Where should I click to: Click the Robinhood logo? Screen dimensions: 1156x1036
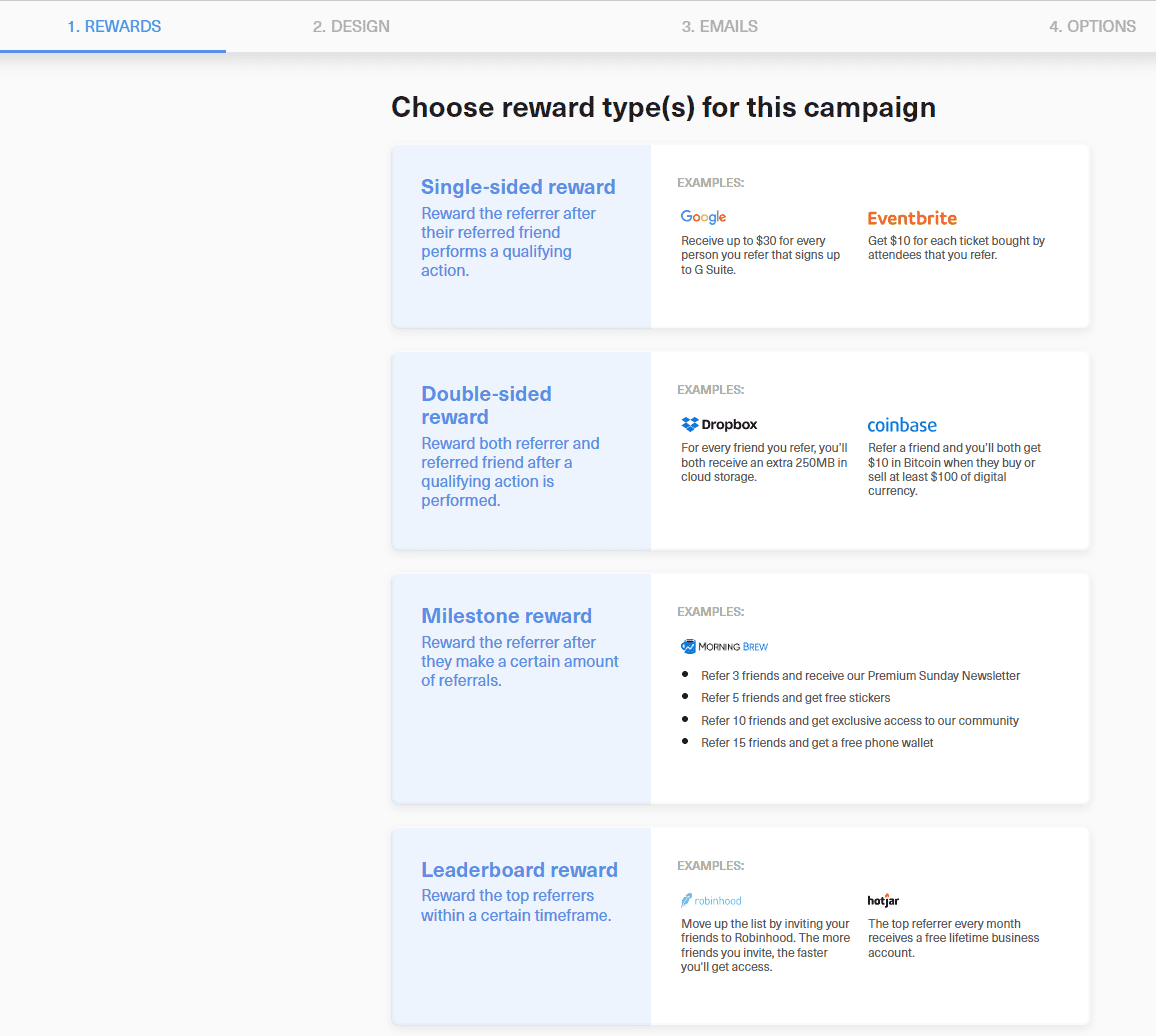click(x=711, y=900)
